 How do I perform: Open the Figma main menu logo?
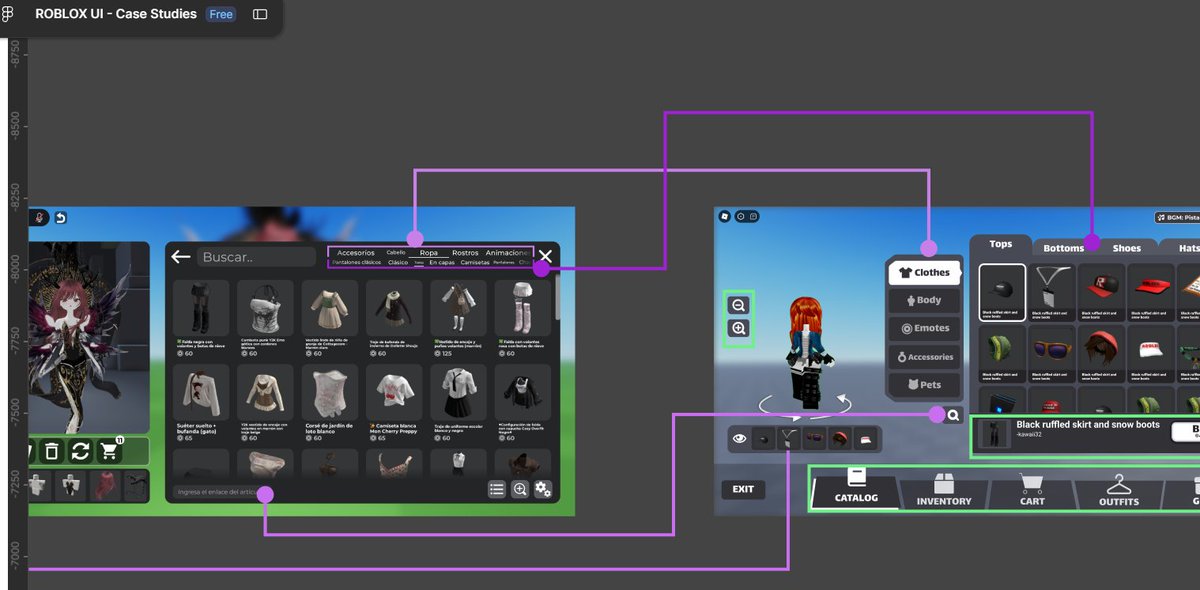[8, 15]
